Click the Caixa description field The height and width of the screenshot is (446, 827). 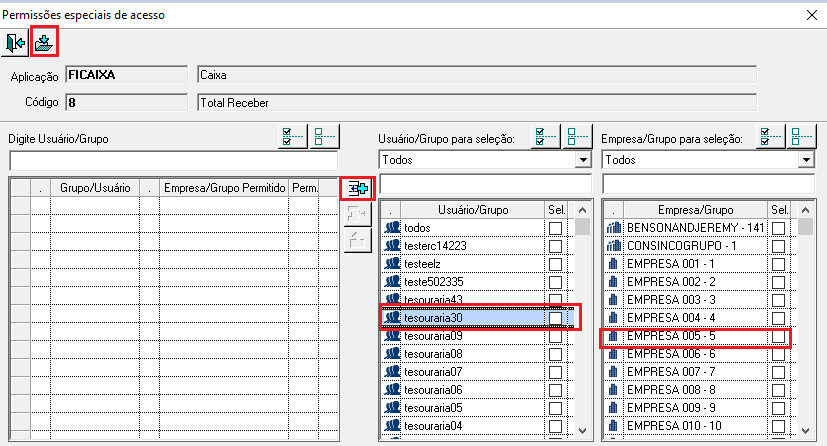click(477, 75)
